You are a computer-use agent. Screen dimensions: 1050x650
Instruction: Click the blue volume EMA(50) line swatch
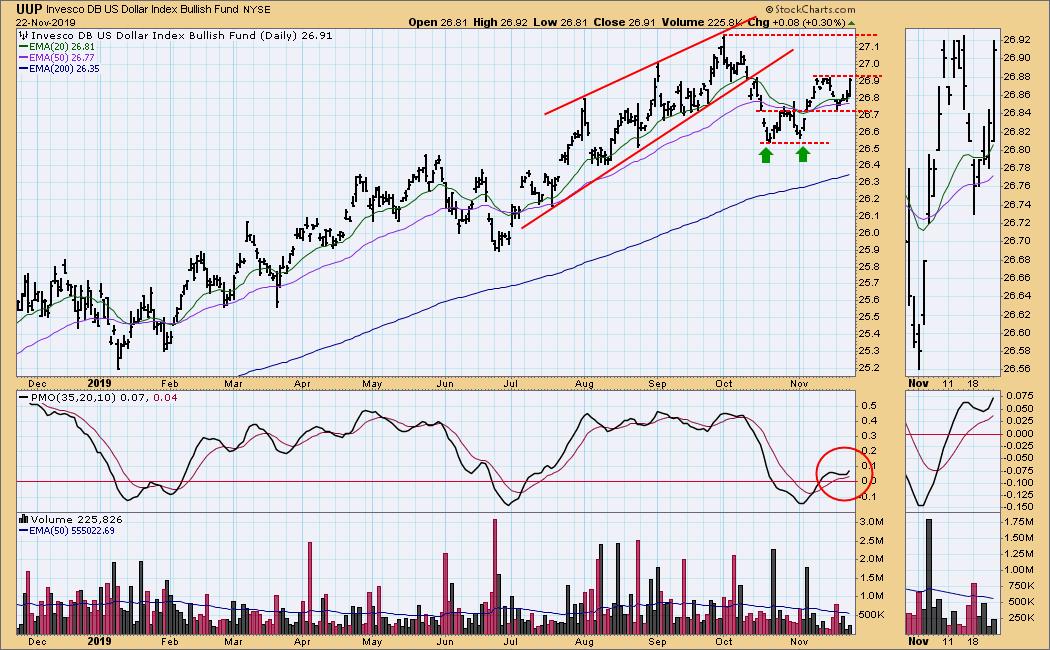[x=23, y=530]
